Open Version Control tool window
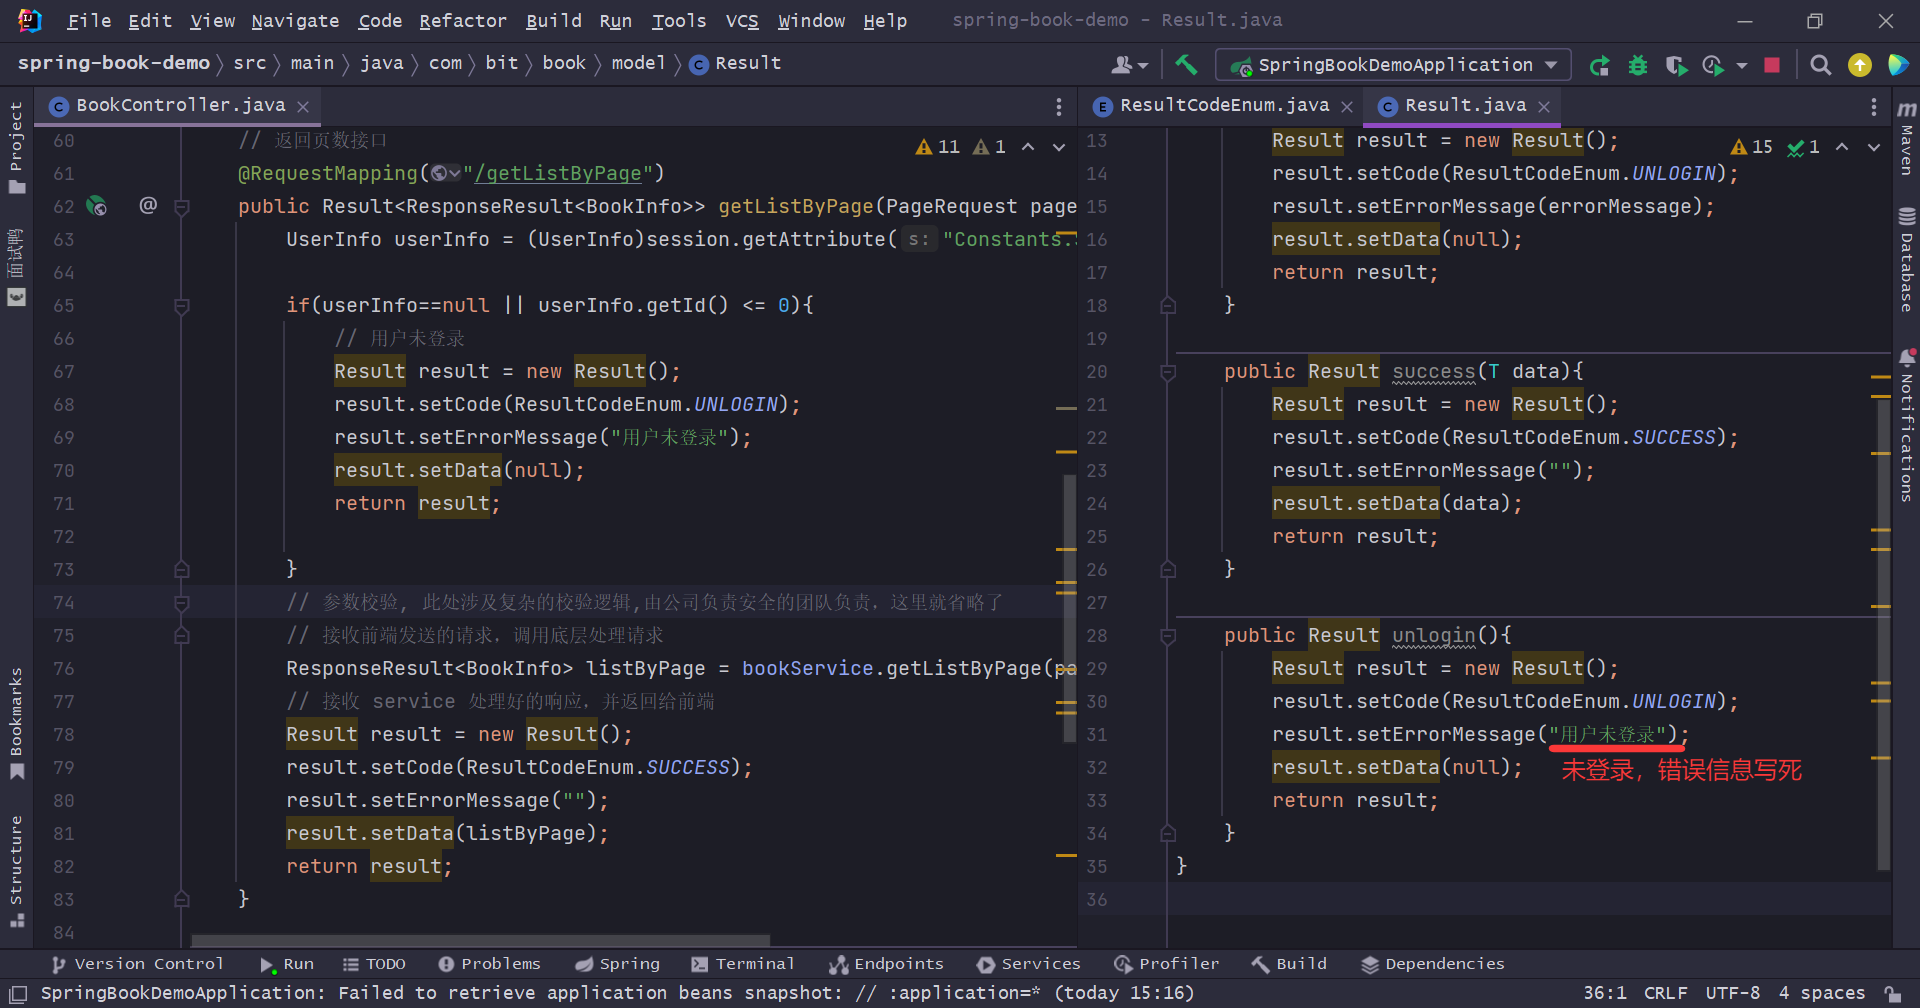The width and height of the screenshot is (1920, 1008). pos(137,964)
